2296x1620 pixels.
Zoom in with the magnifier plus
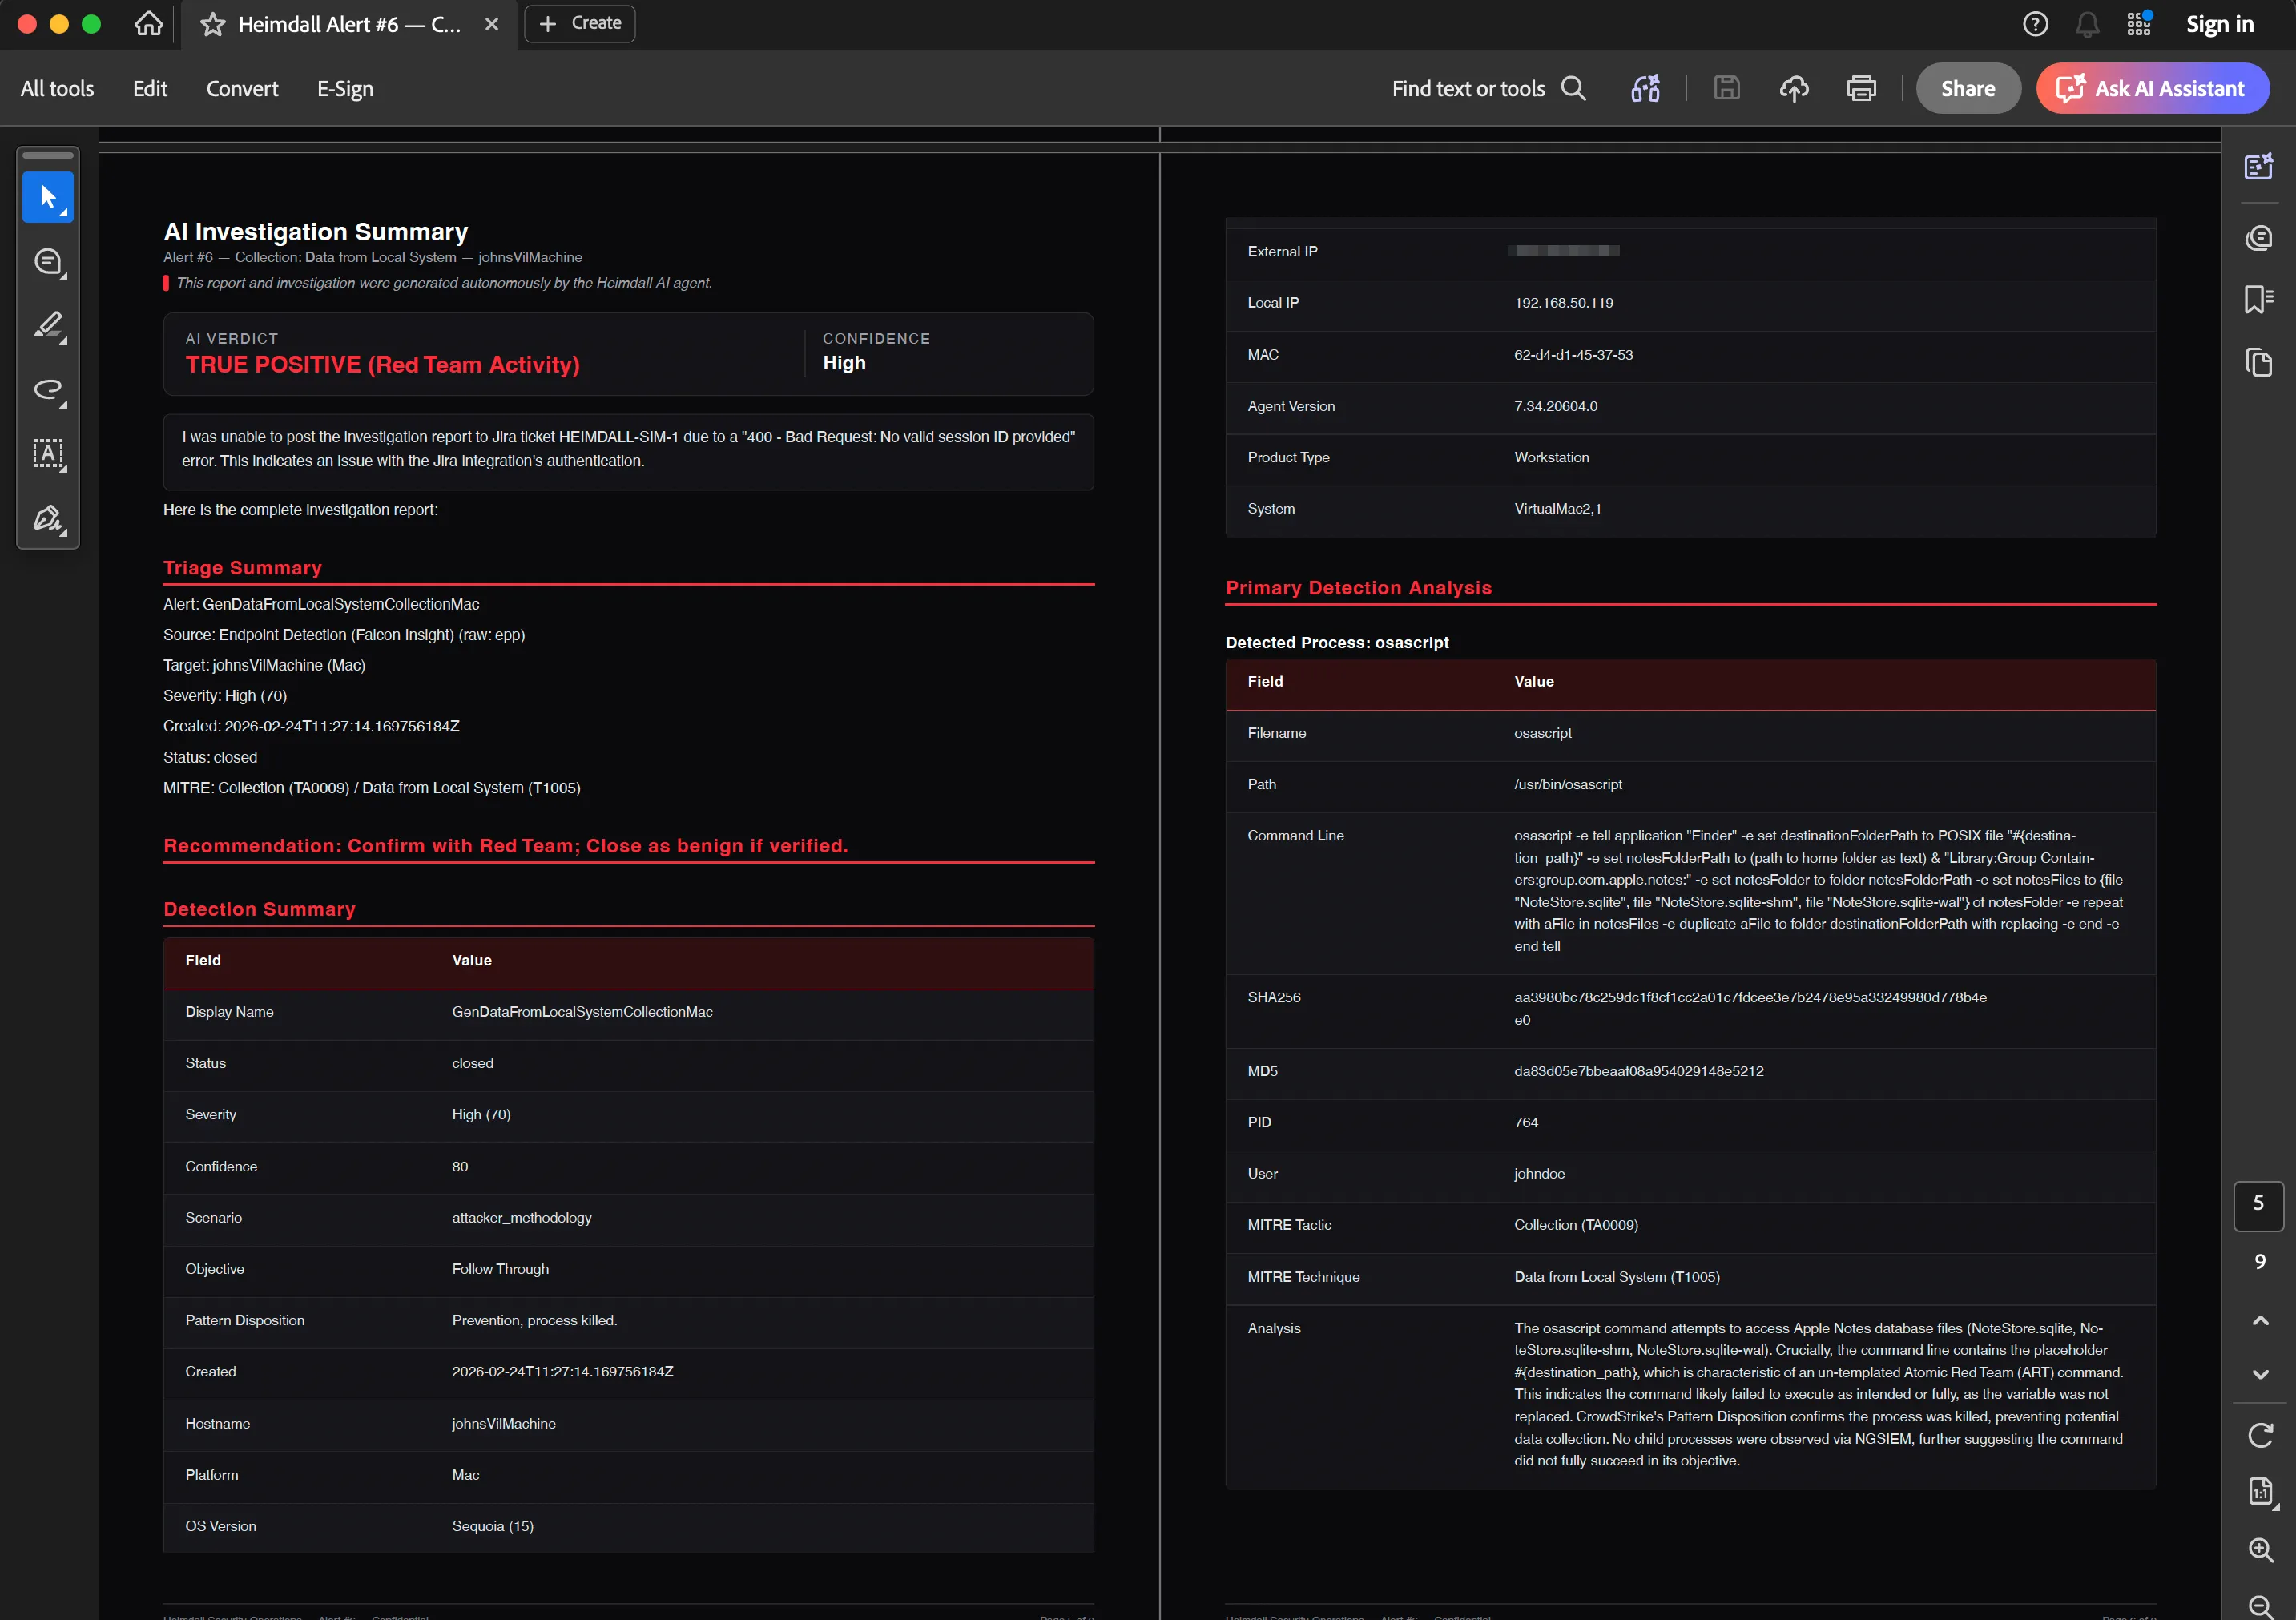coord(2261,1550)
